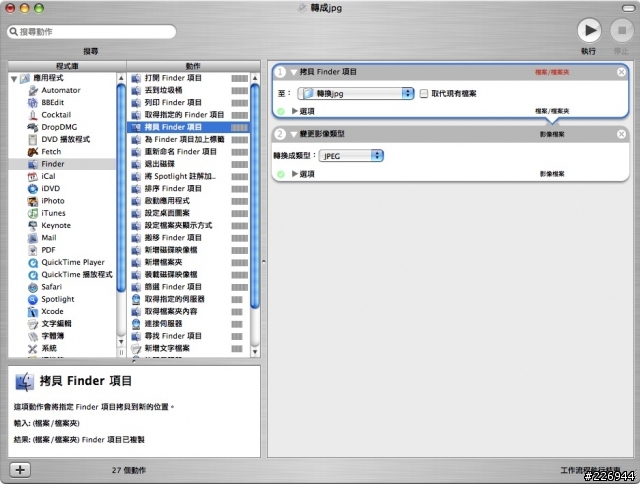
Task: Choose the 啟動應用程式 action
Action: (188, 201)
